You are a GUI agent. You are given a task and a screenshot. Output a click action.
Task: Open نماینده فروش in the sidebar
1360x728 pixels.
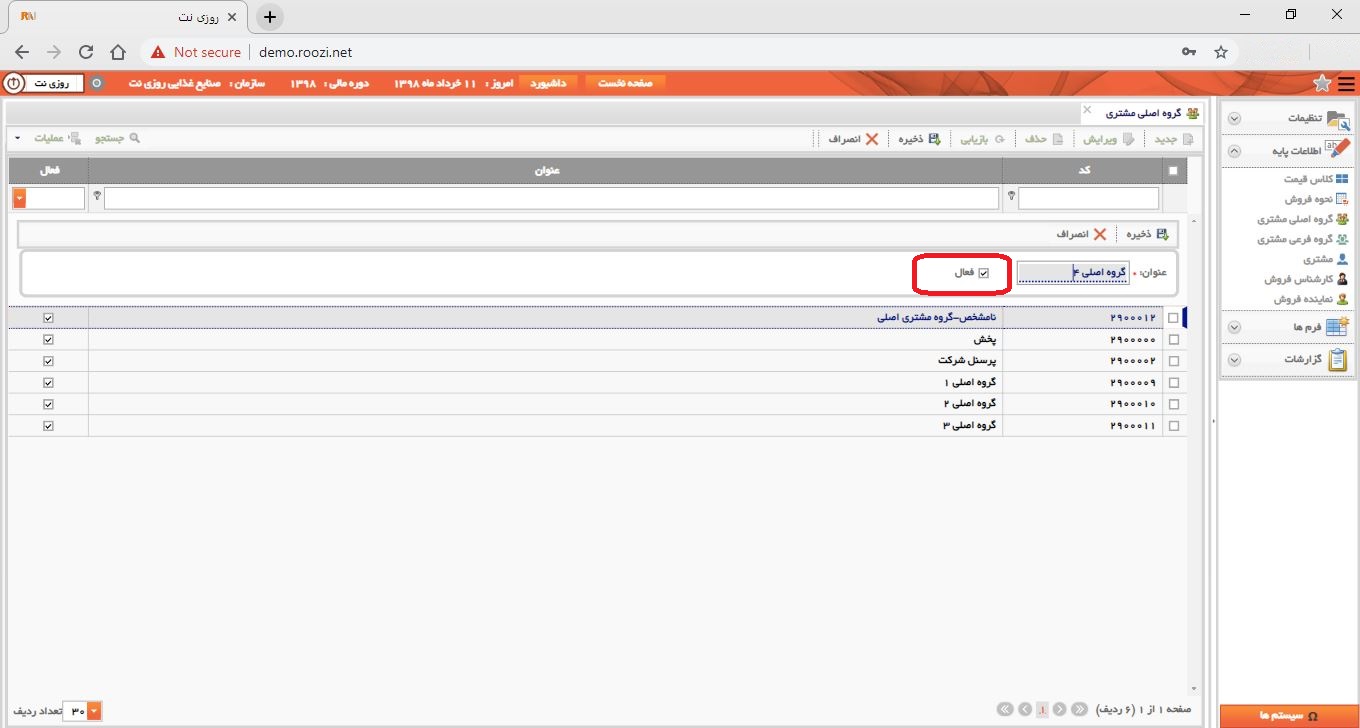[1311, 299]
